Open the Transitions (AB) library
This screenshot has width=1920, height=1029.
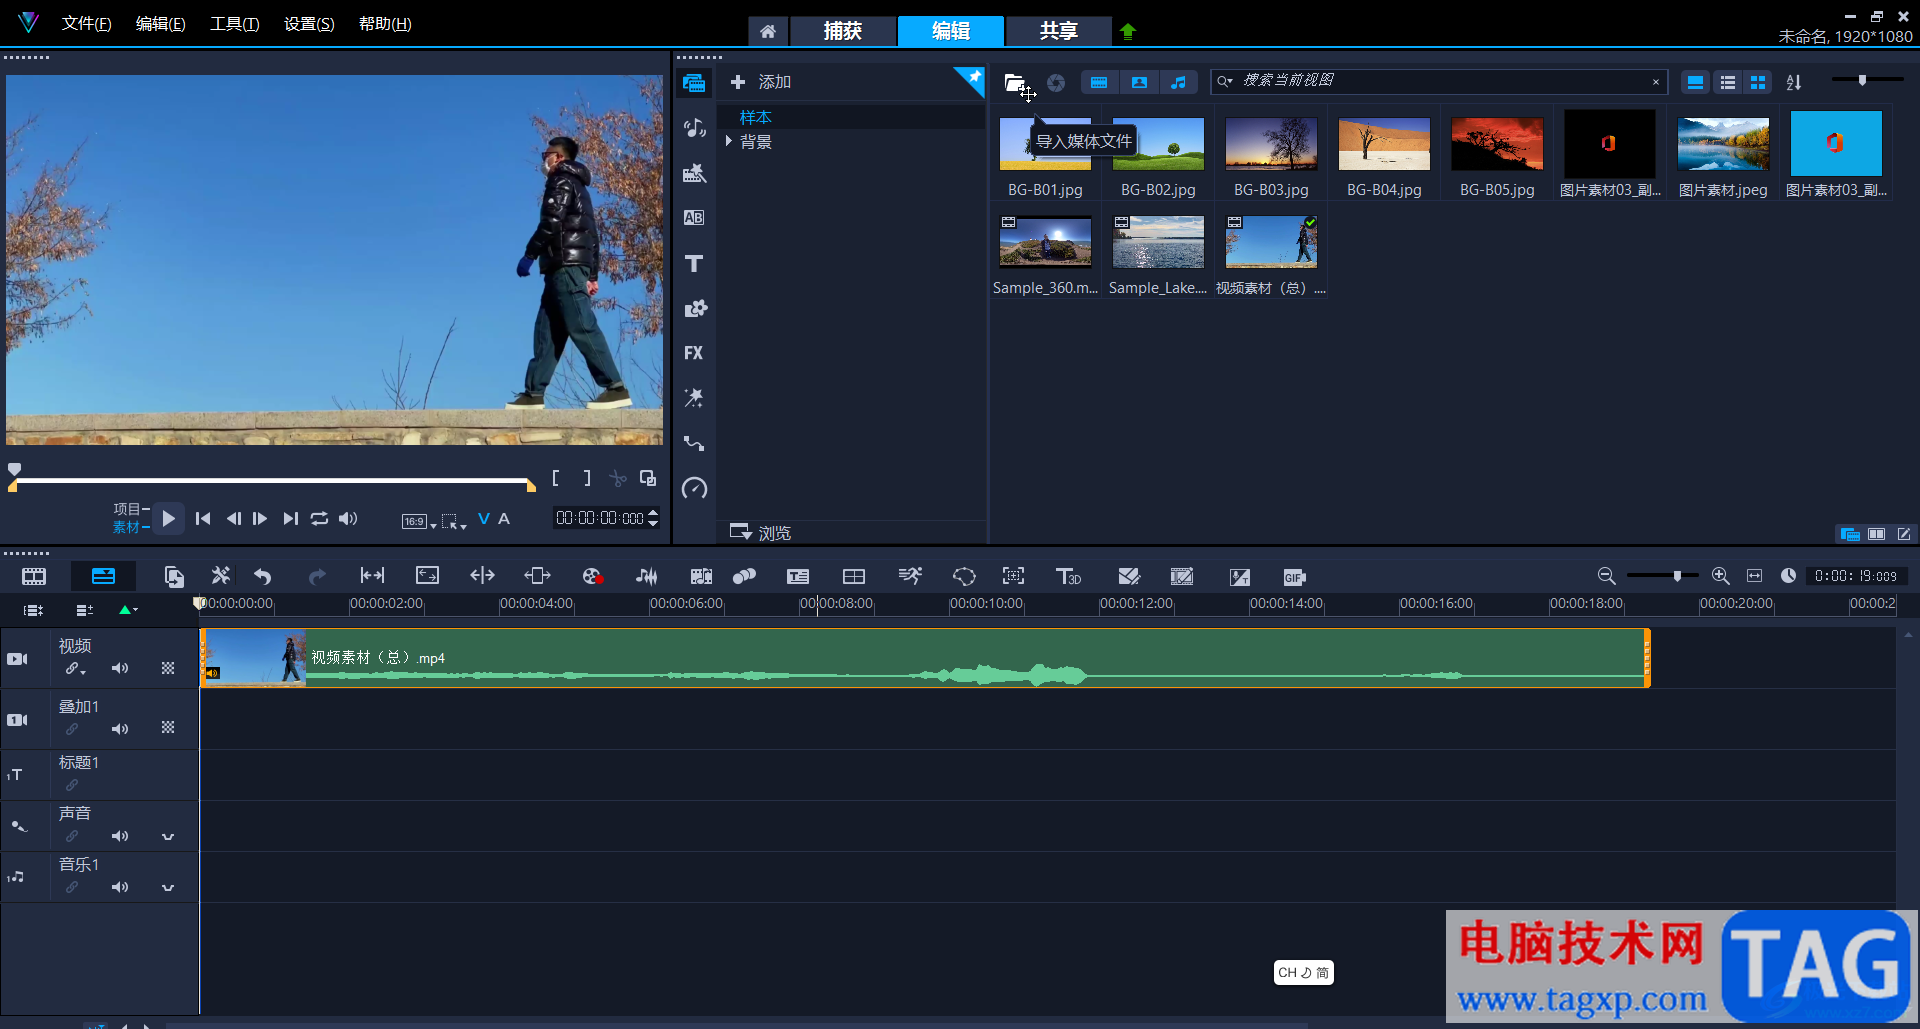click(x=694, y=218)
